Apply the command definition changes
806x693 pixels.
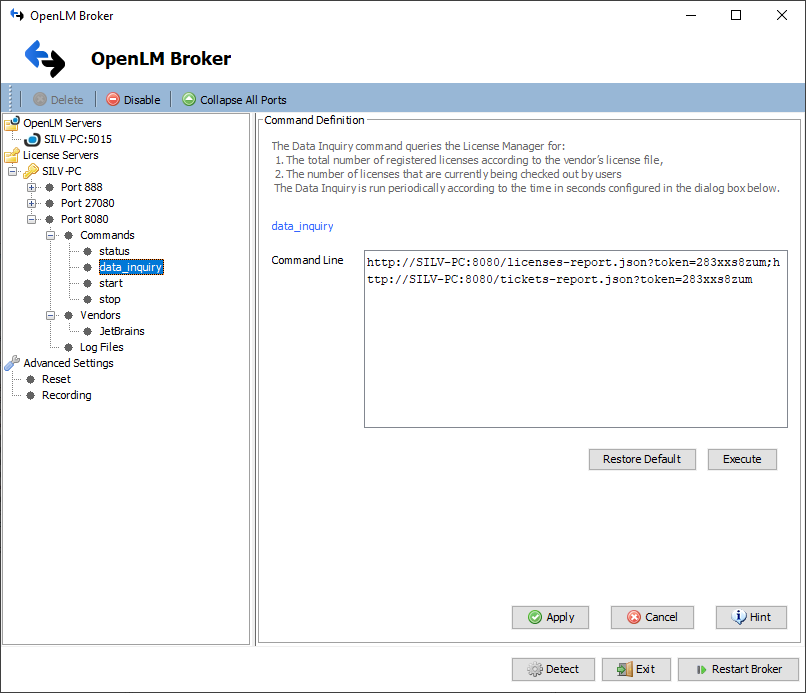click(550, 617)
